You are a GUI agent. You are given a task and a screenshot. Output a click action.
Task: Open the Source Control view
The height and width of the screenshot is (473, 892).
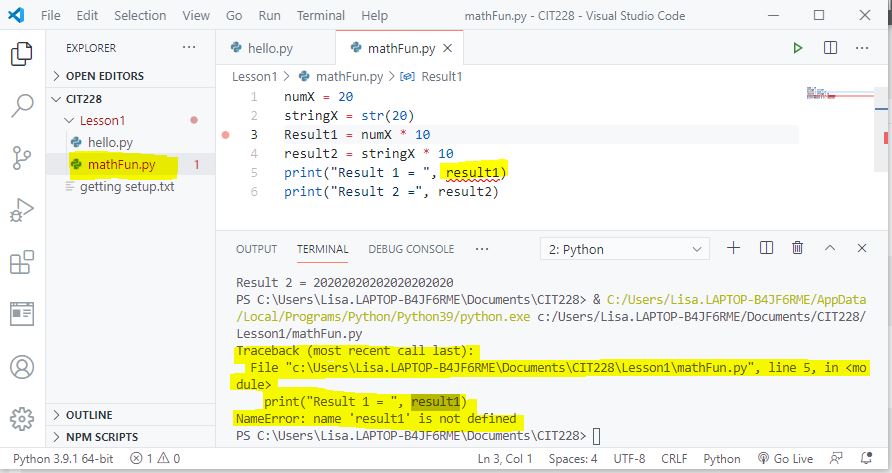point(22,158)
